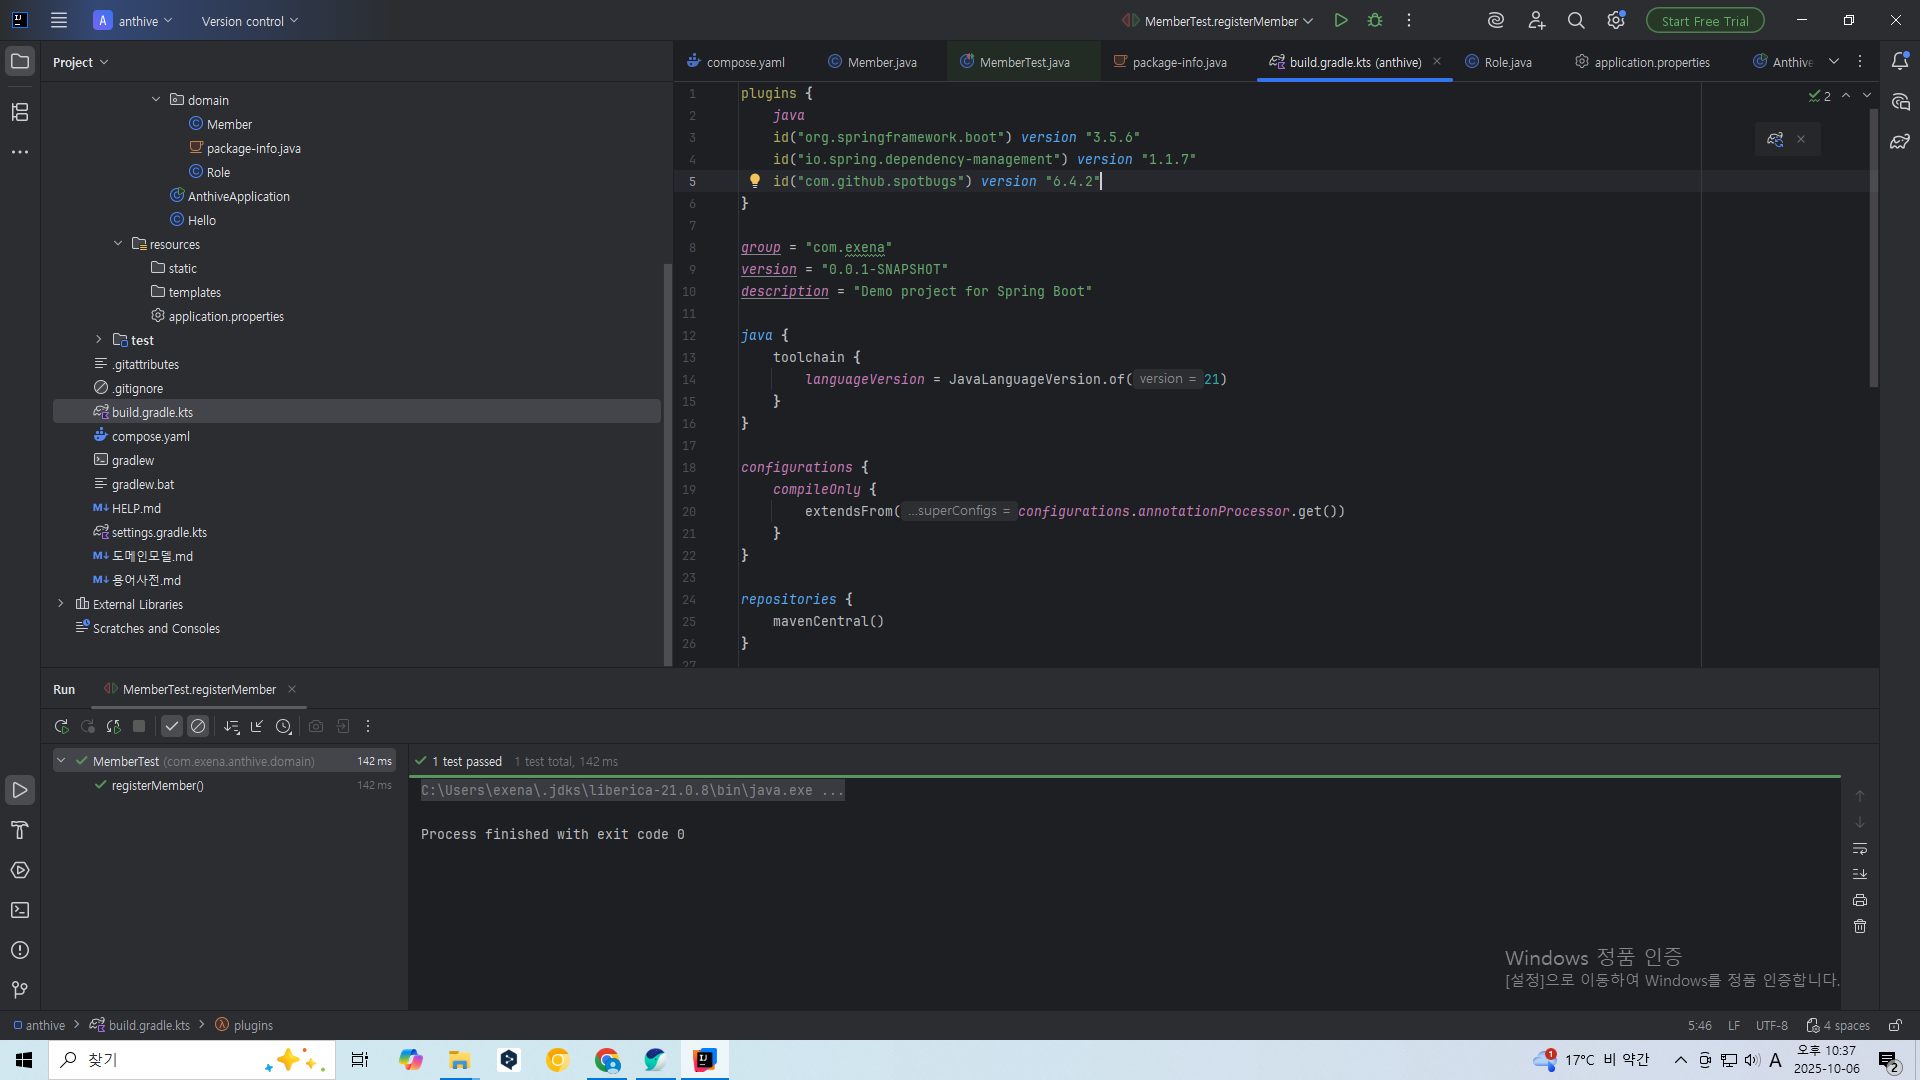Open the Build hammer tool window

(20, 830)
